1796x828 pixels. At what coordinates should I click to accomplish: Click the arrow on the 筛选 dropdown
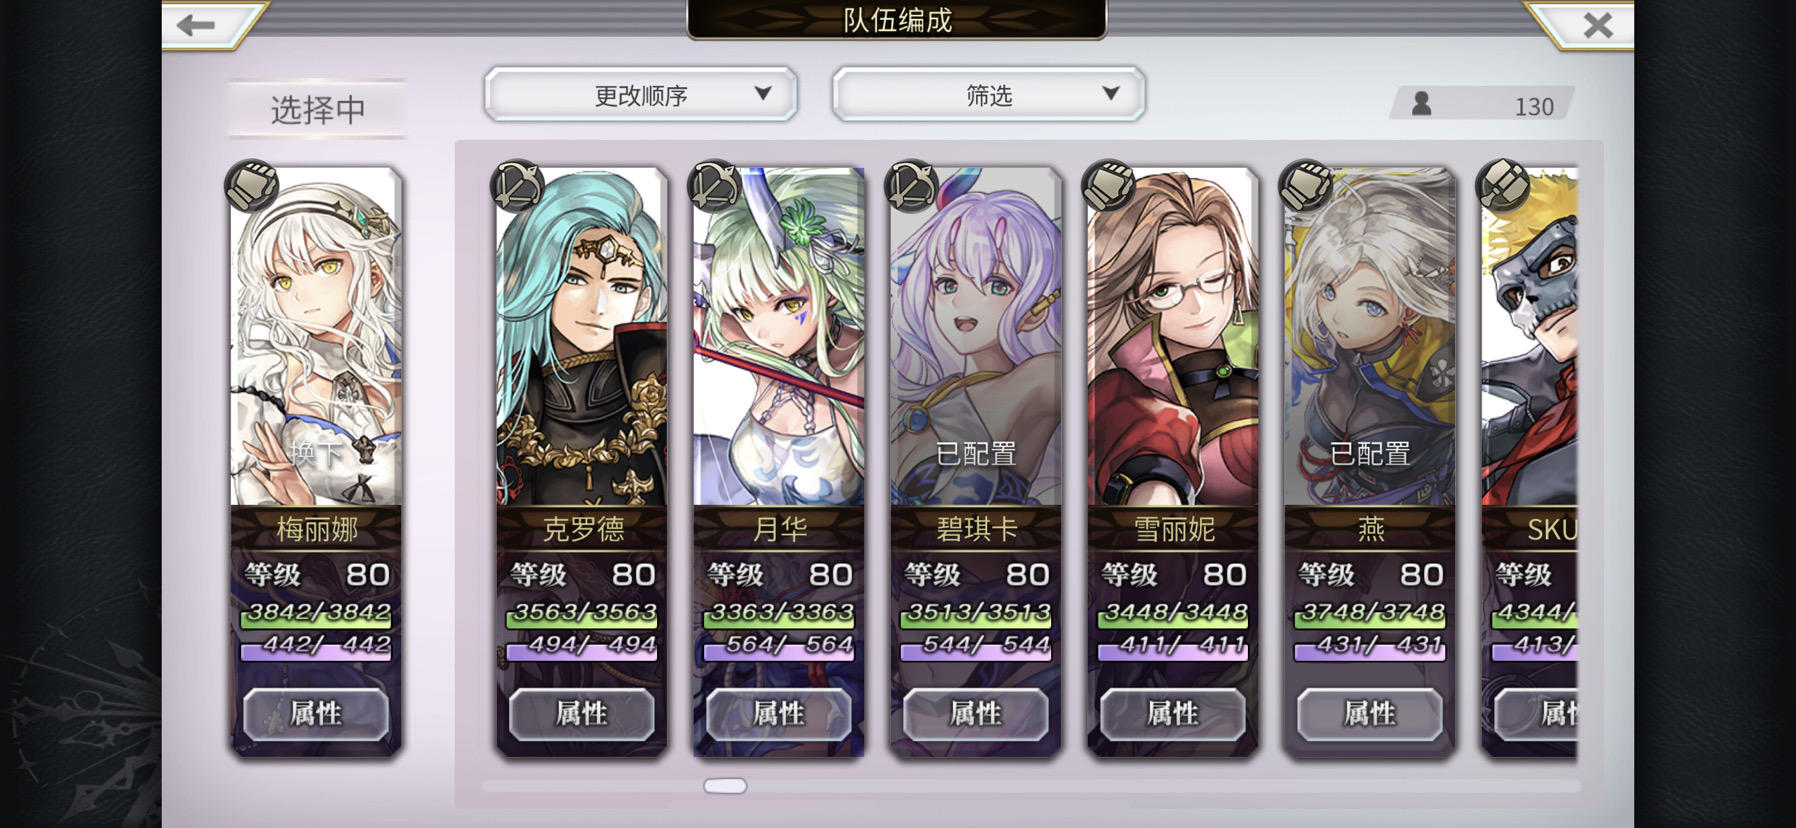[x=1110, y=93]
